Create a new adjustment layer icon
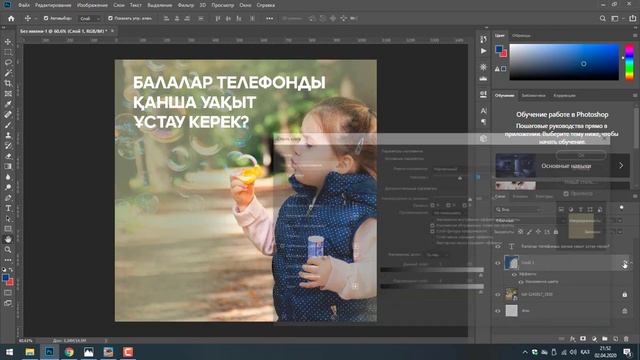This screenshot has height=360, width=640. [594, 339]
